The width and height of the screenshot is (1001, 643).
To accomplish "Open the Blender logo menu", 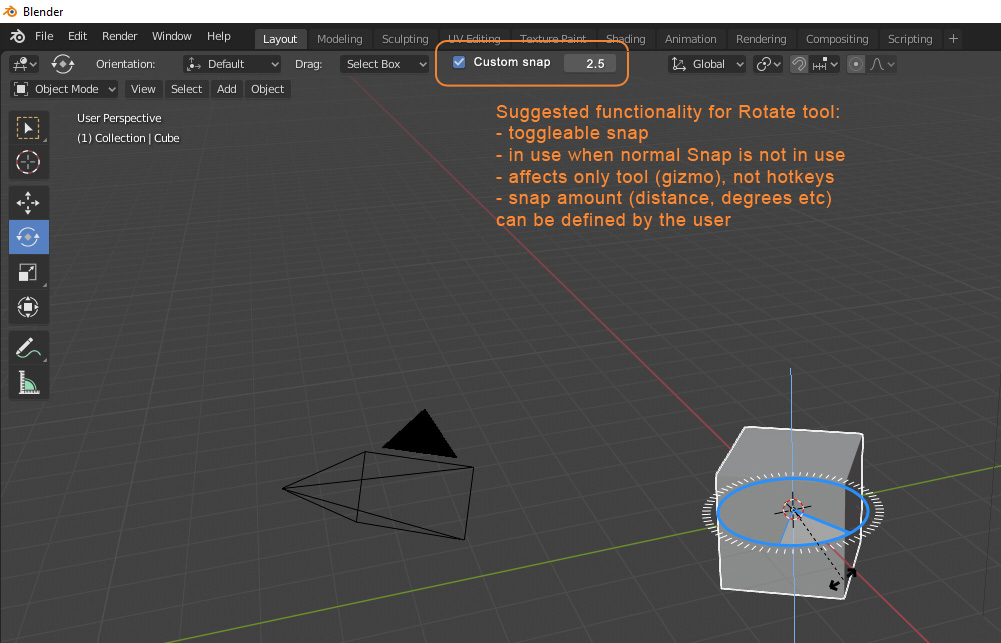I will click(x=18, y=36).
